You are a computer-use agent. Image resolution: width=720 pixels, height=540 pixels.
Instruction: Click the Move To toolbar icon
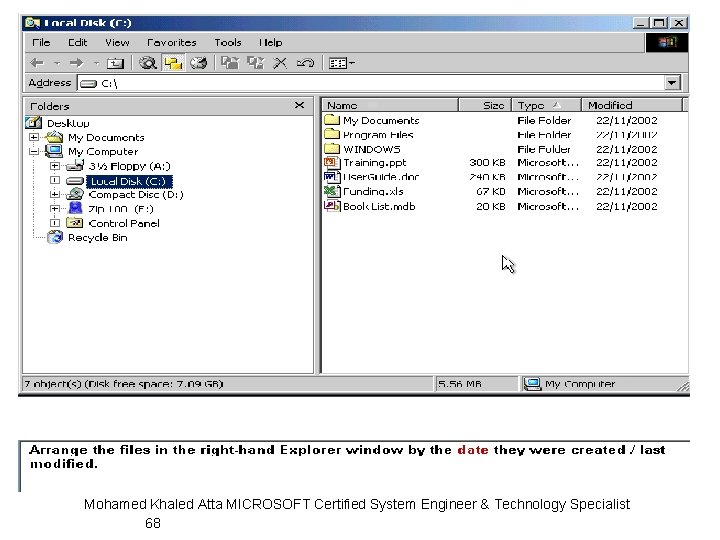coord(230,63)
